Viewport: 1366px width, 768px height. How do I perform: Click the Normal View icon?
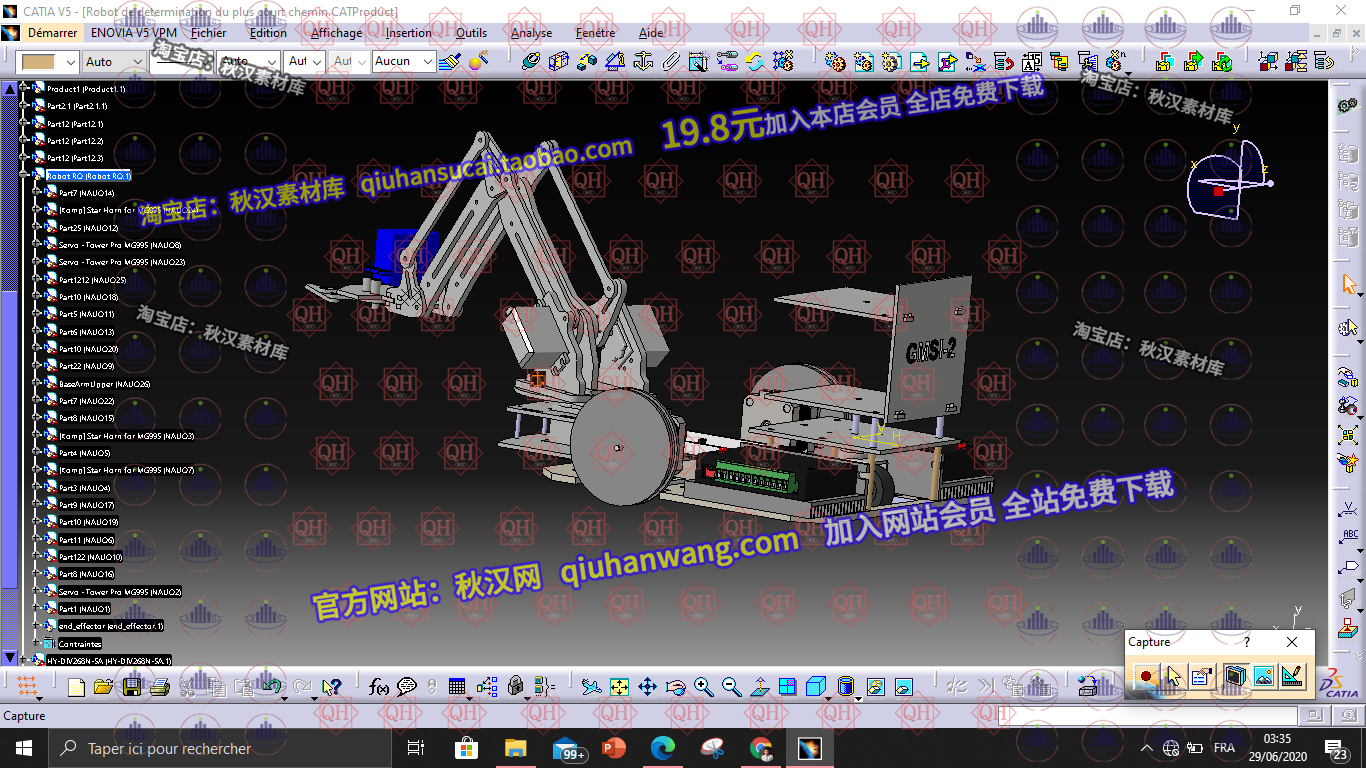coord(759,687)
